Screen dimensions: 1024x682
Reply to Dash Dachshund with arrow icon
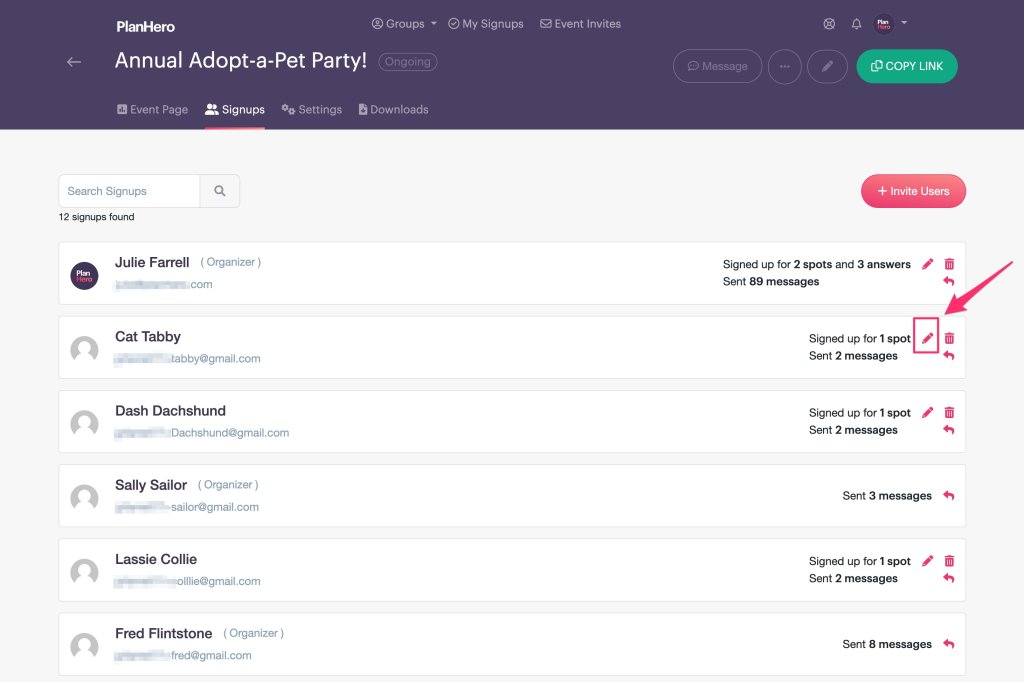[x=949, y=429]
